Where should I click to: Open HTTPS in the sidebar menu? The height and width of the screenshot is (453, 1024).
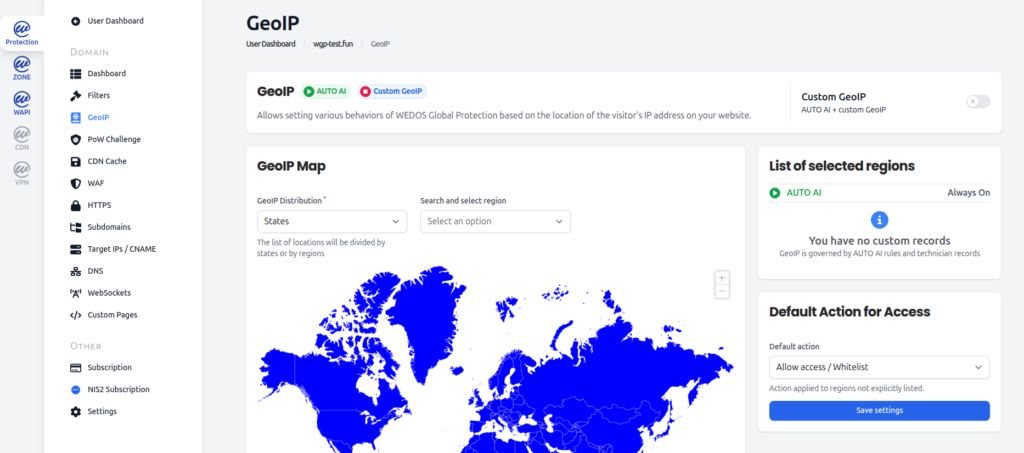click(x=99, y=205)
